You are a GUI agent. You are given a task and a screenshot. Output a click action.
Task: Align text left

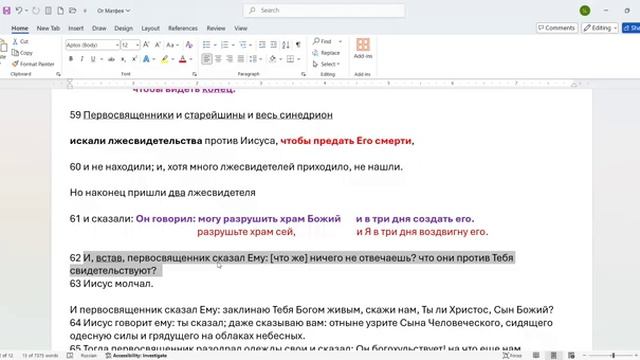(207, 59)
